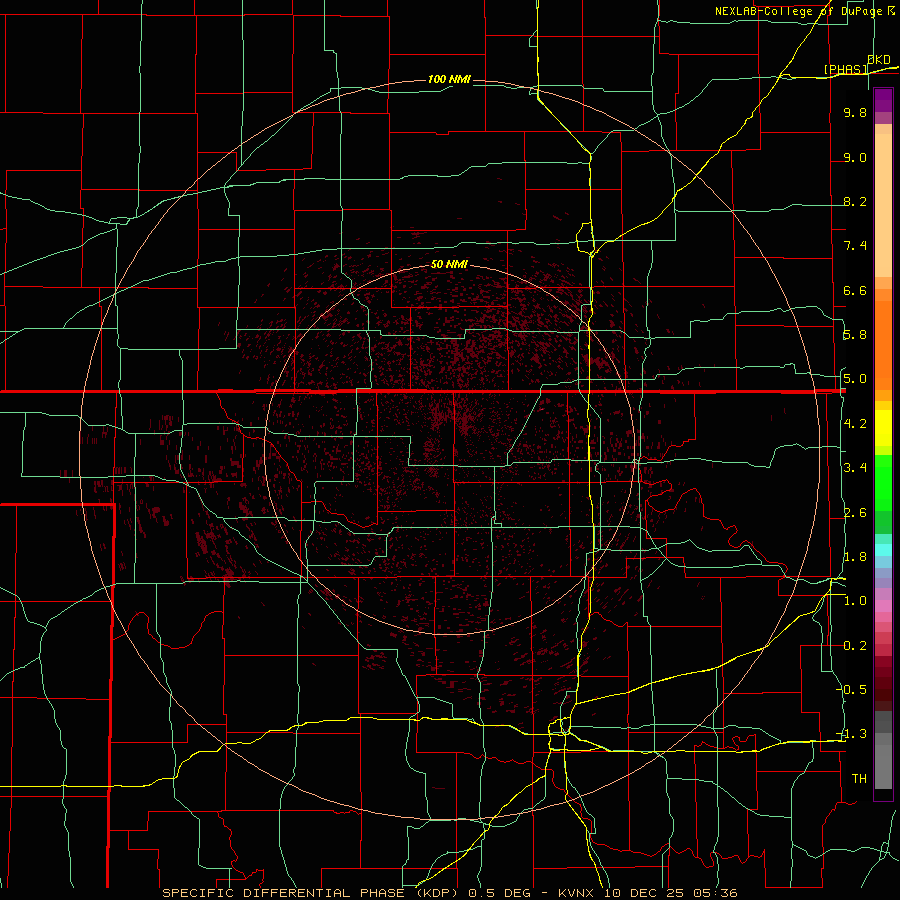Click the [PHAS] legend unit label
The height and width of the screenshot is (900, 900).
pos(846,69)
